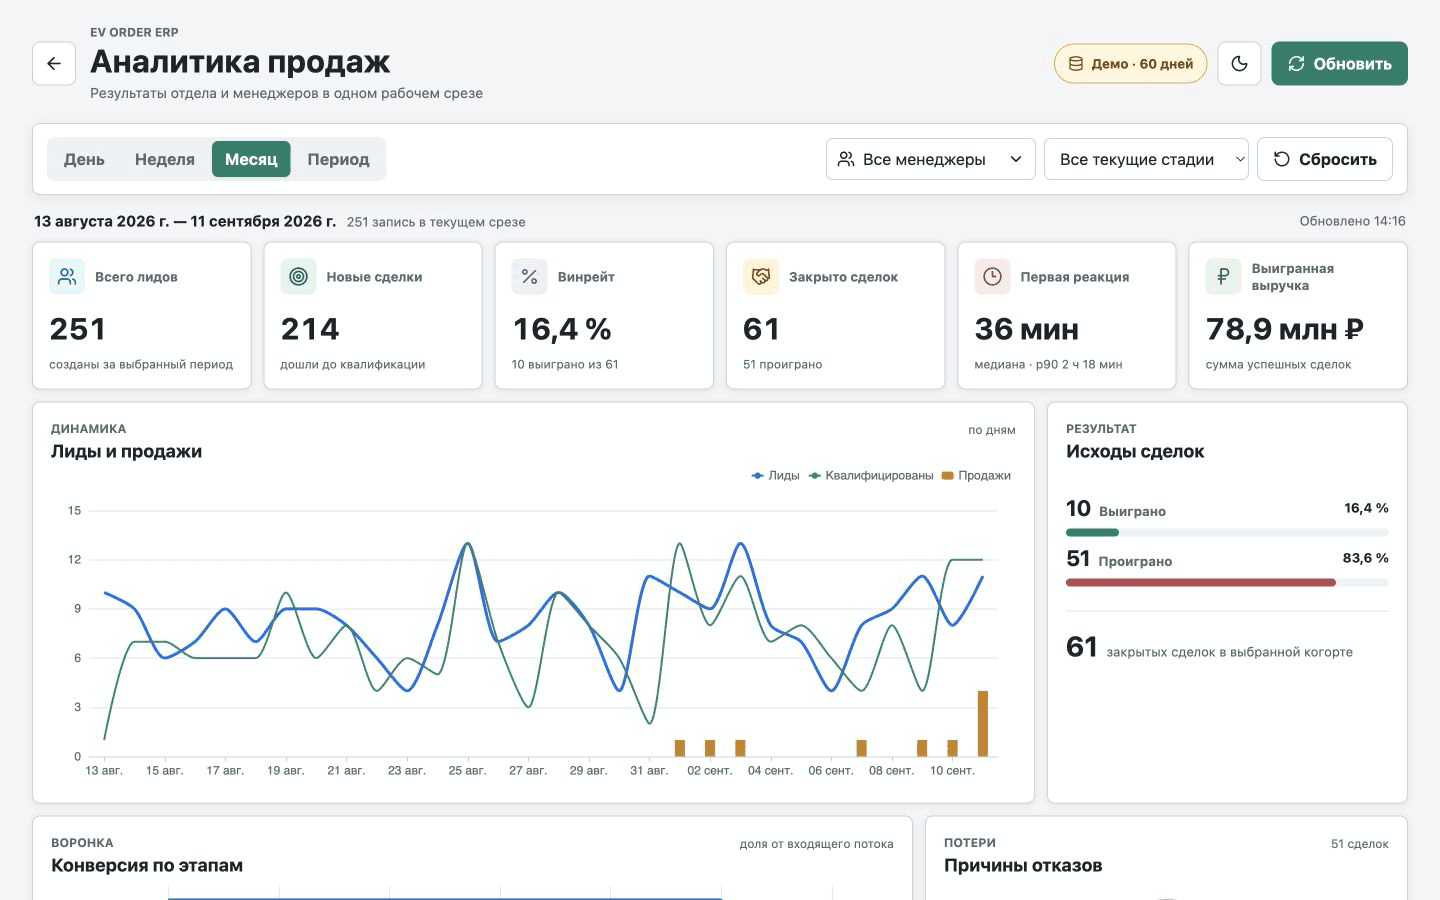This screenshot has width=1440, height=900.
Task: Click the 251 value in Всего лидов
Action: [x=78, y=329]
